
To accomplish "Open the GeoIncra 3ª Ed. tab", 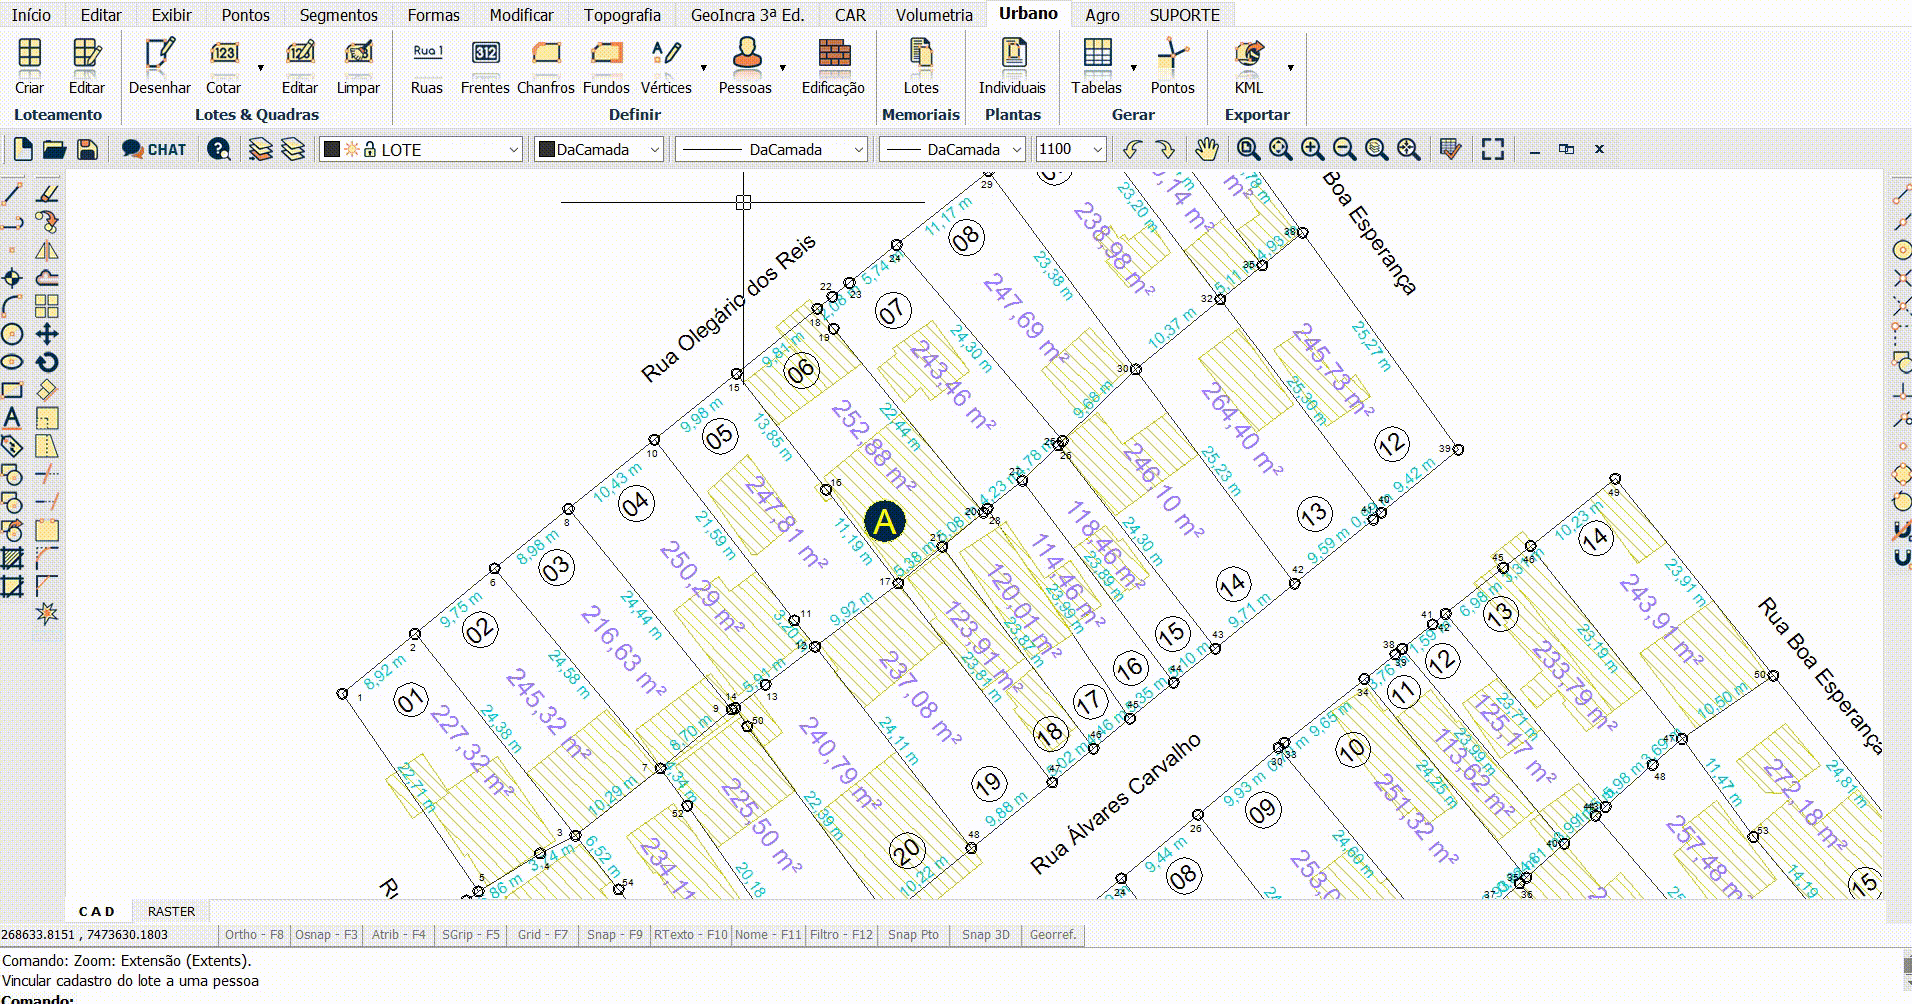I will 747,15.
